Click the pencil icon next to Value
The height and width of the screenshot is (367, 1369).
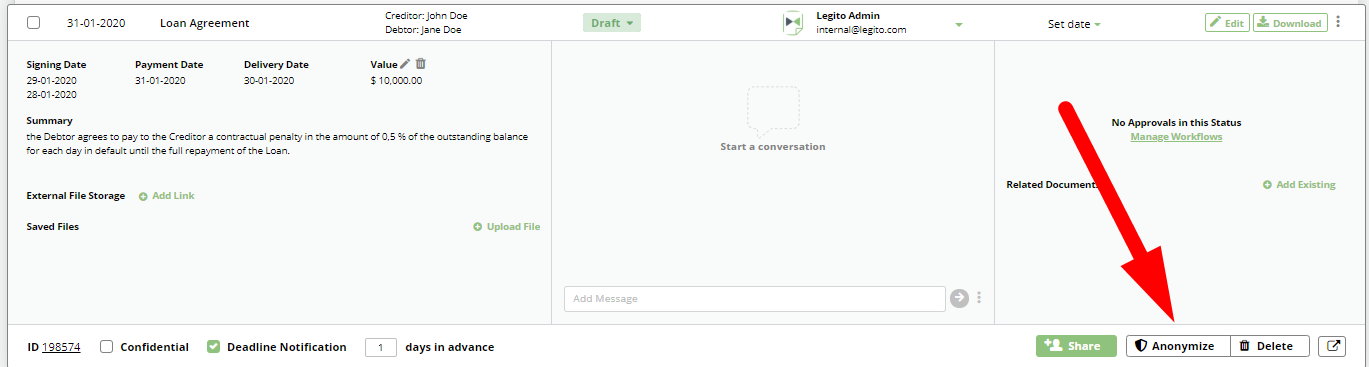click(405, 64)
